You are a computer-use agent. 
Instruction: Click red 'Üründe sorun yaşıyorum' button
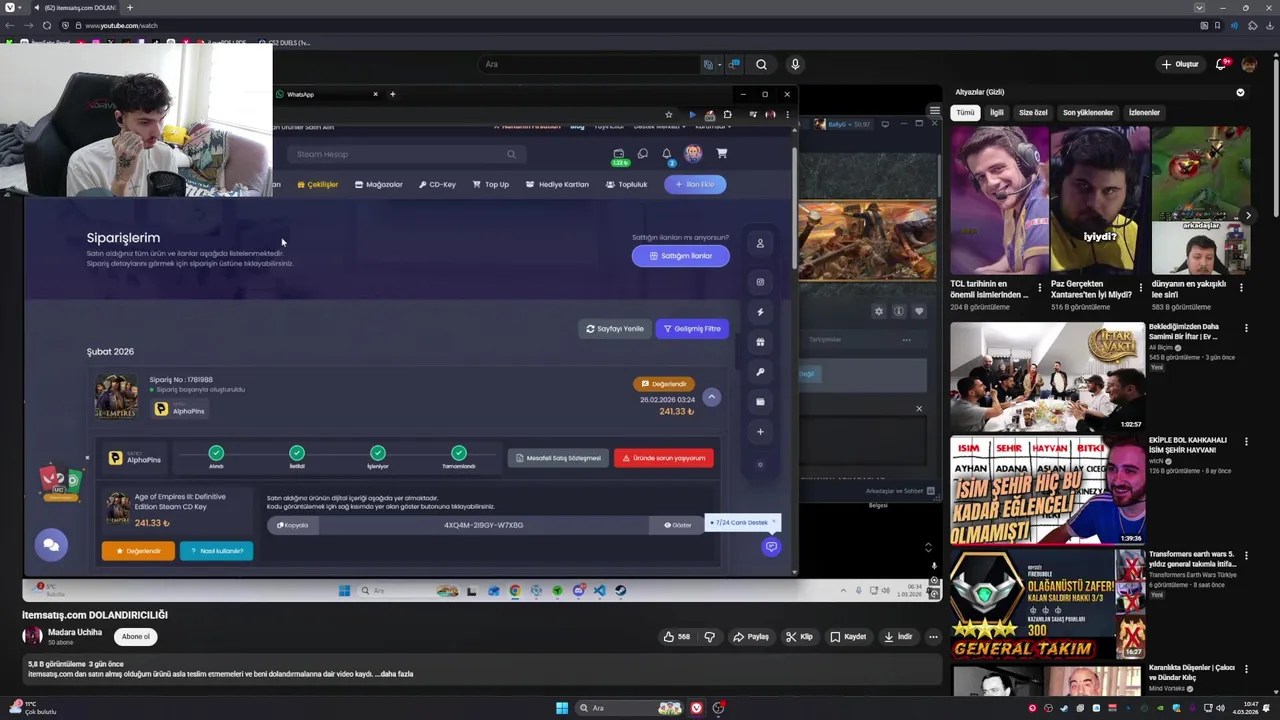pos(664,458)
